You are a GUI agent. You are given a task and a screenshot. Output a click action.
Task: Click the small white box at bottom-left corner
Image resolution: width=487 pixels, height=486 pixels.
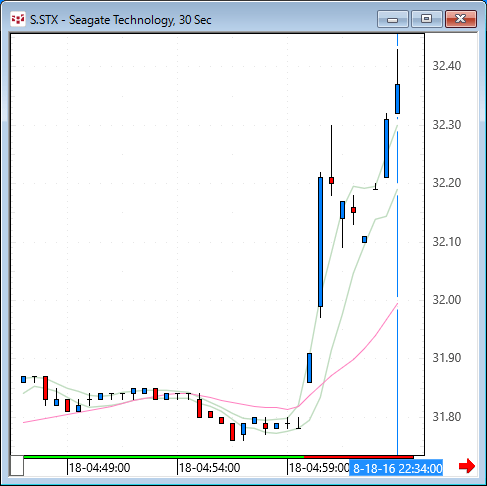(x=17, y=466)
